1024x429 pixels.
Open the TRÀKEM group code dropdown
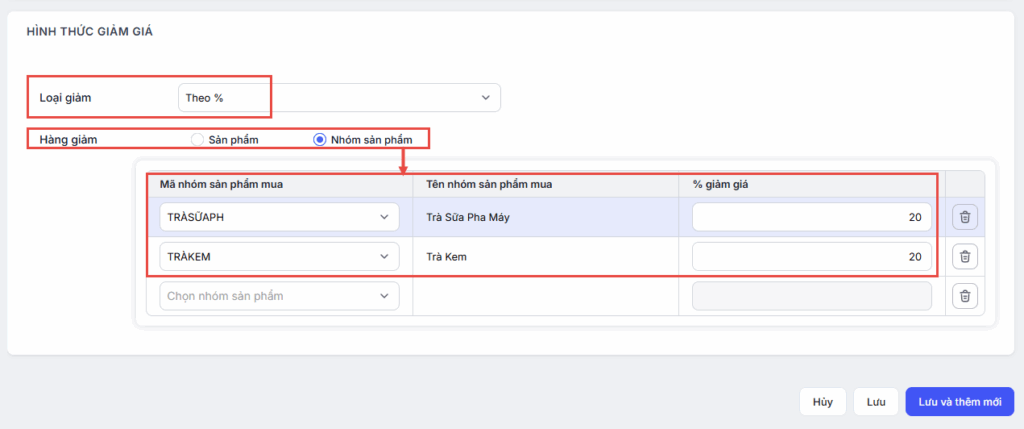point(279,257)
